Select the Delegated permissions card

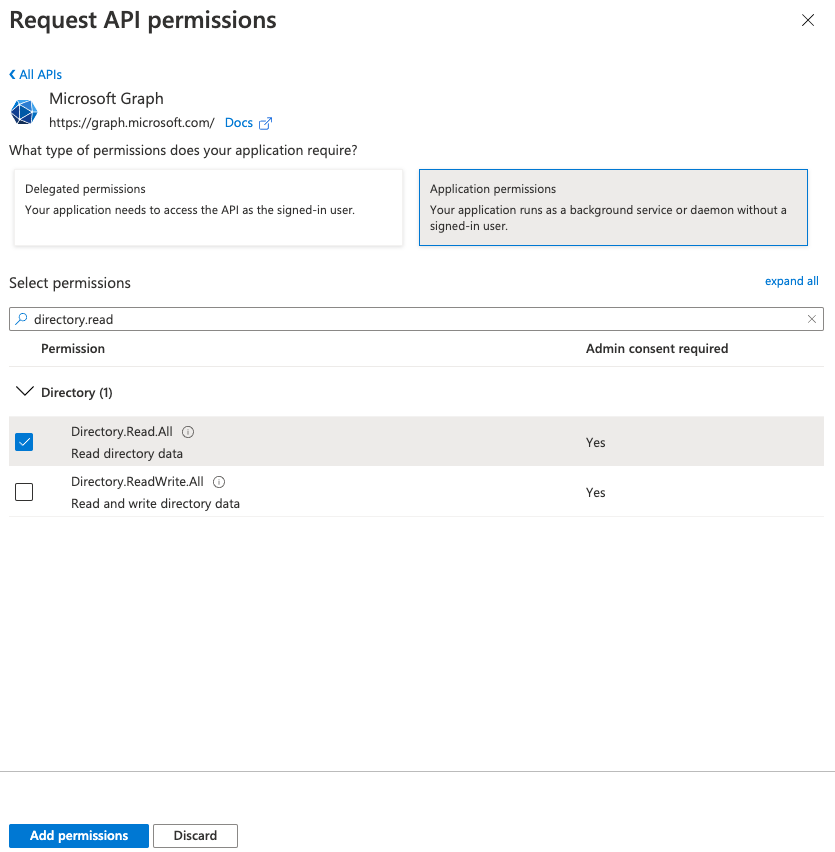pos(208,208)
